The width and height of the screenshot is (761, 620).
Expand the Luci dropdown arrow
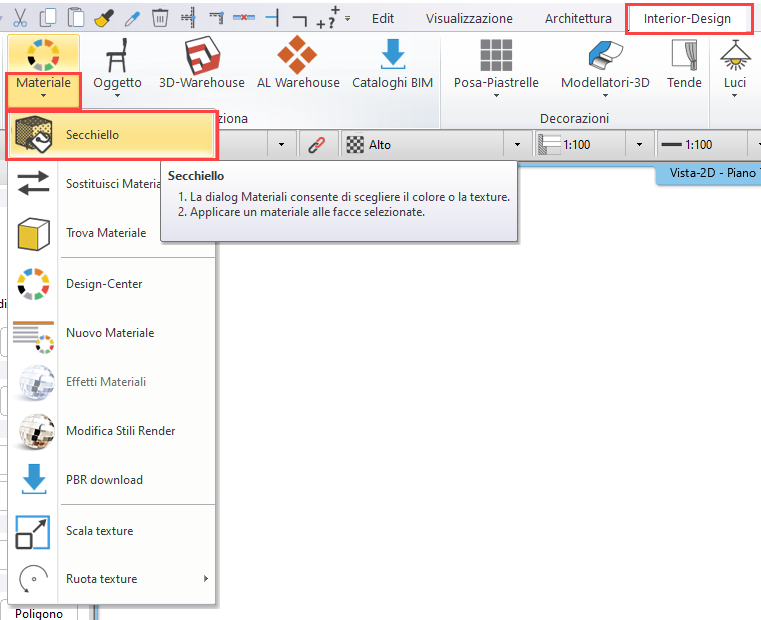click(734, 96)
